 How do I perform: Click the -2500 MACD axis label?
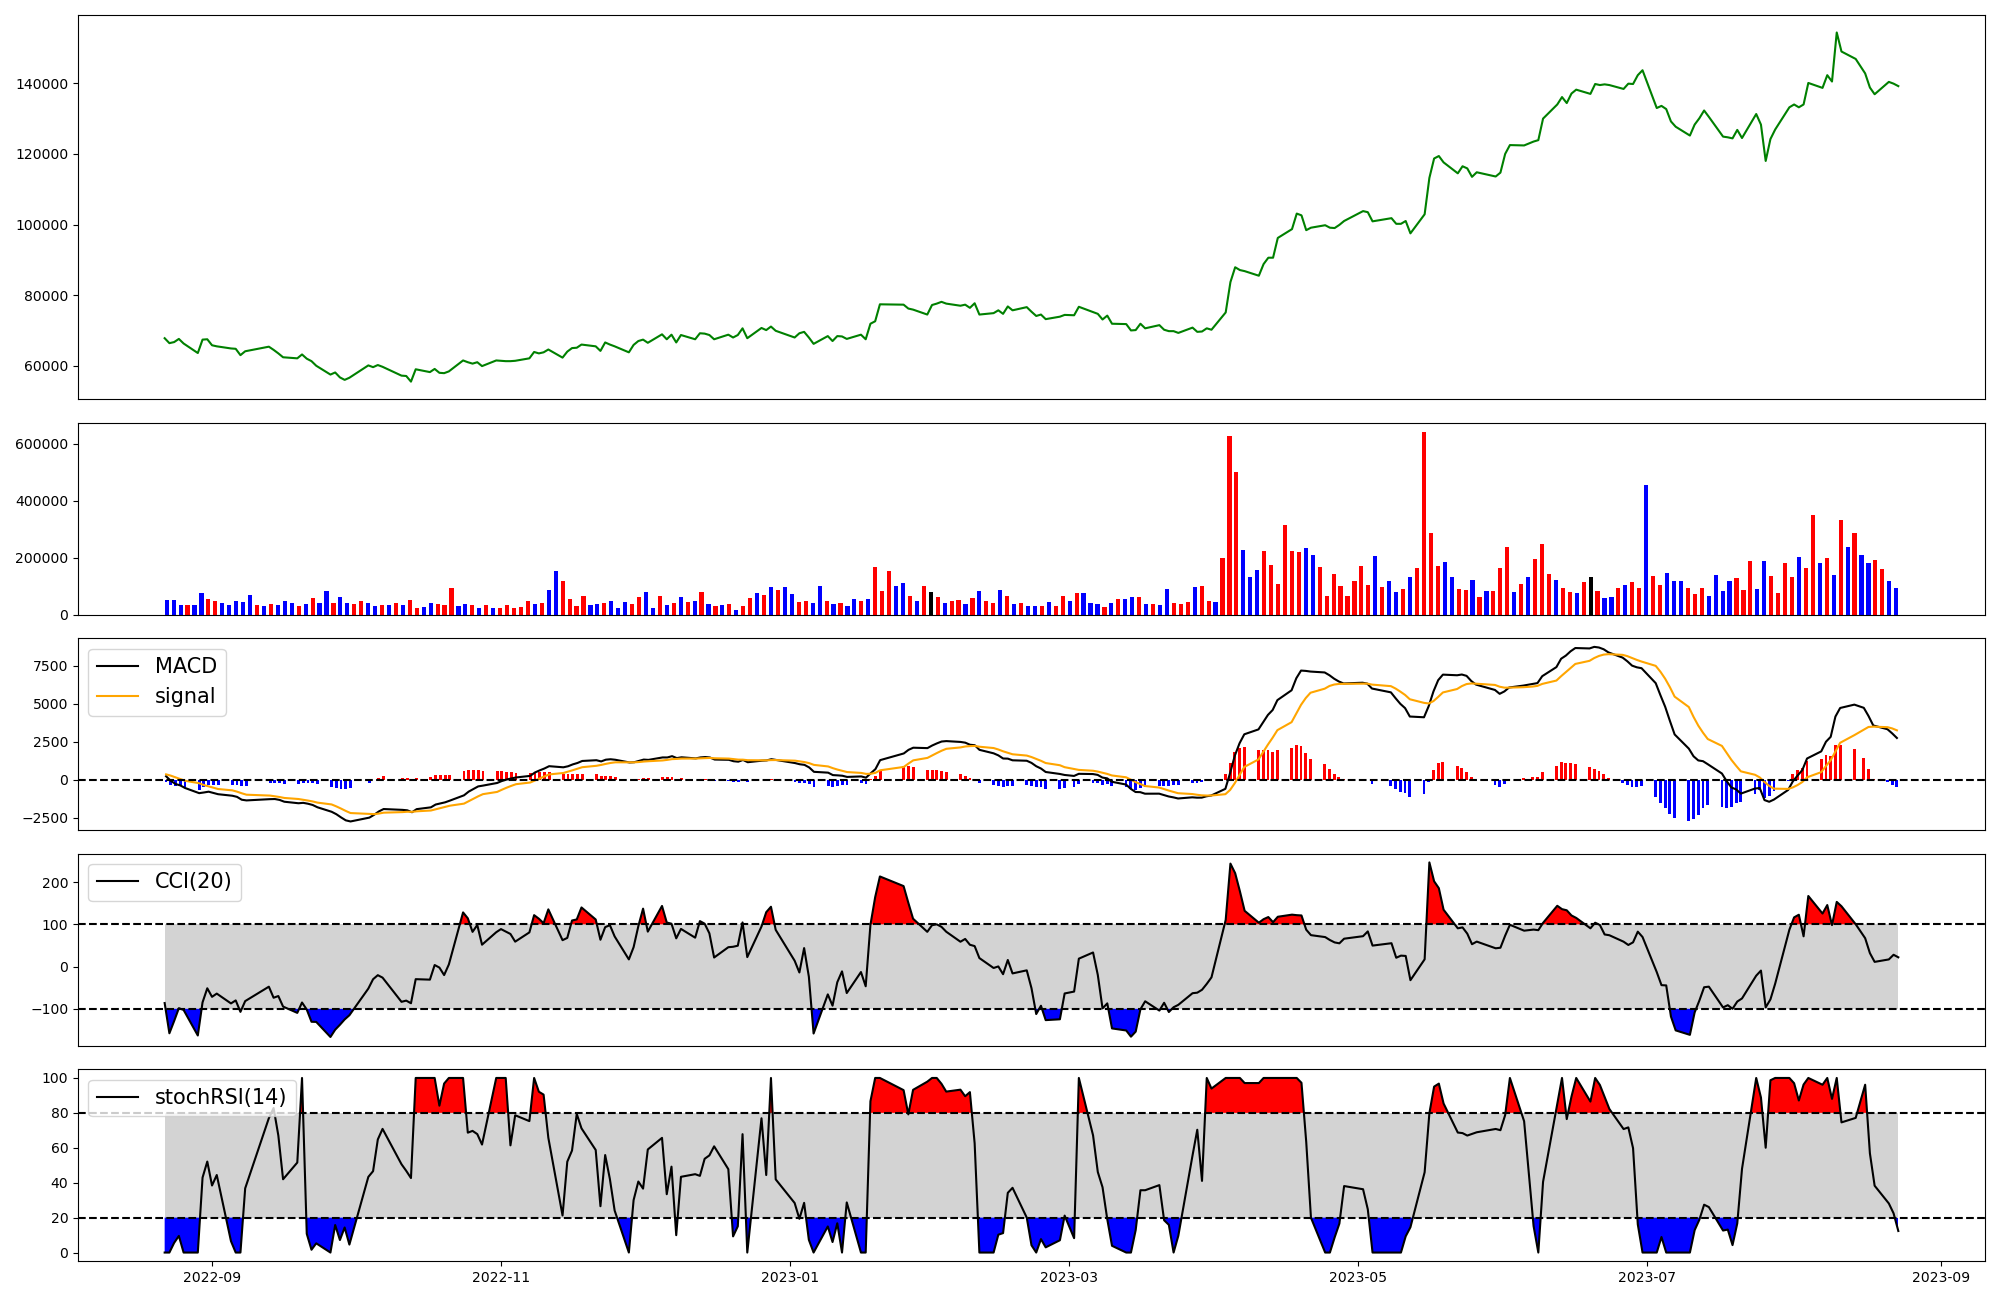click(x=45, y=819)
